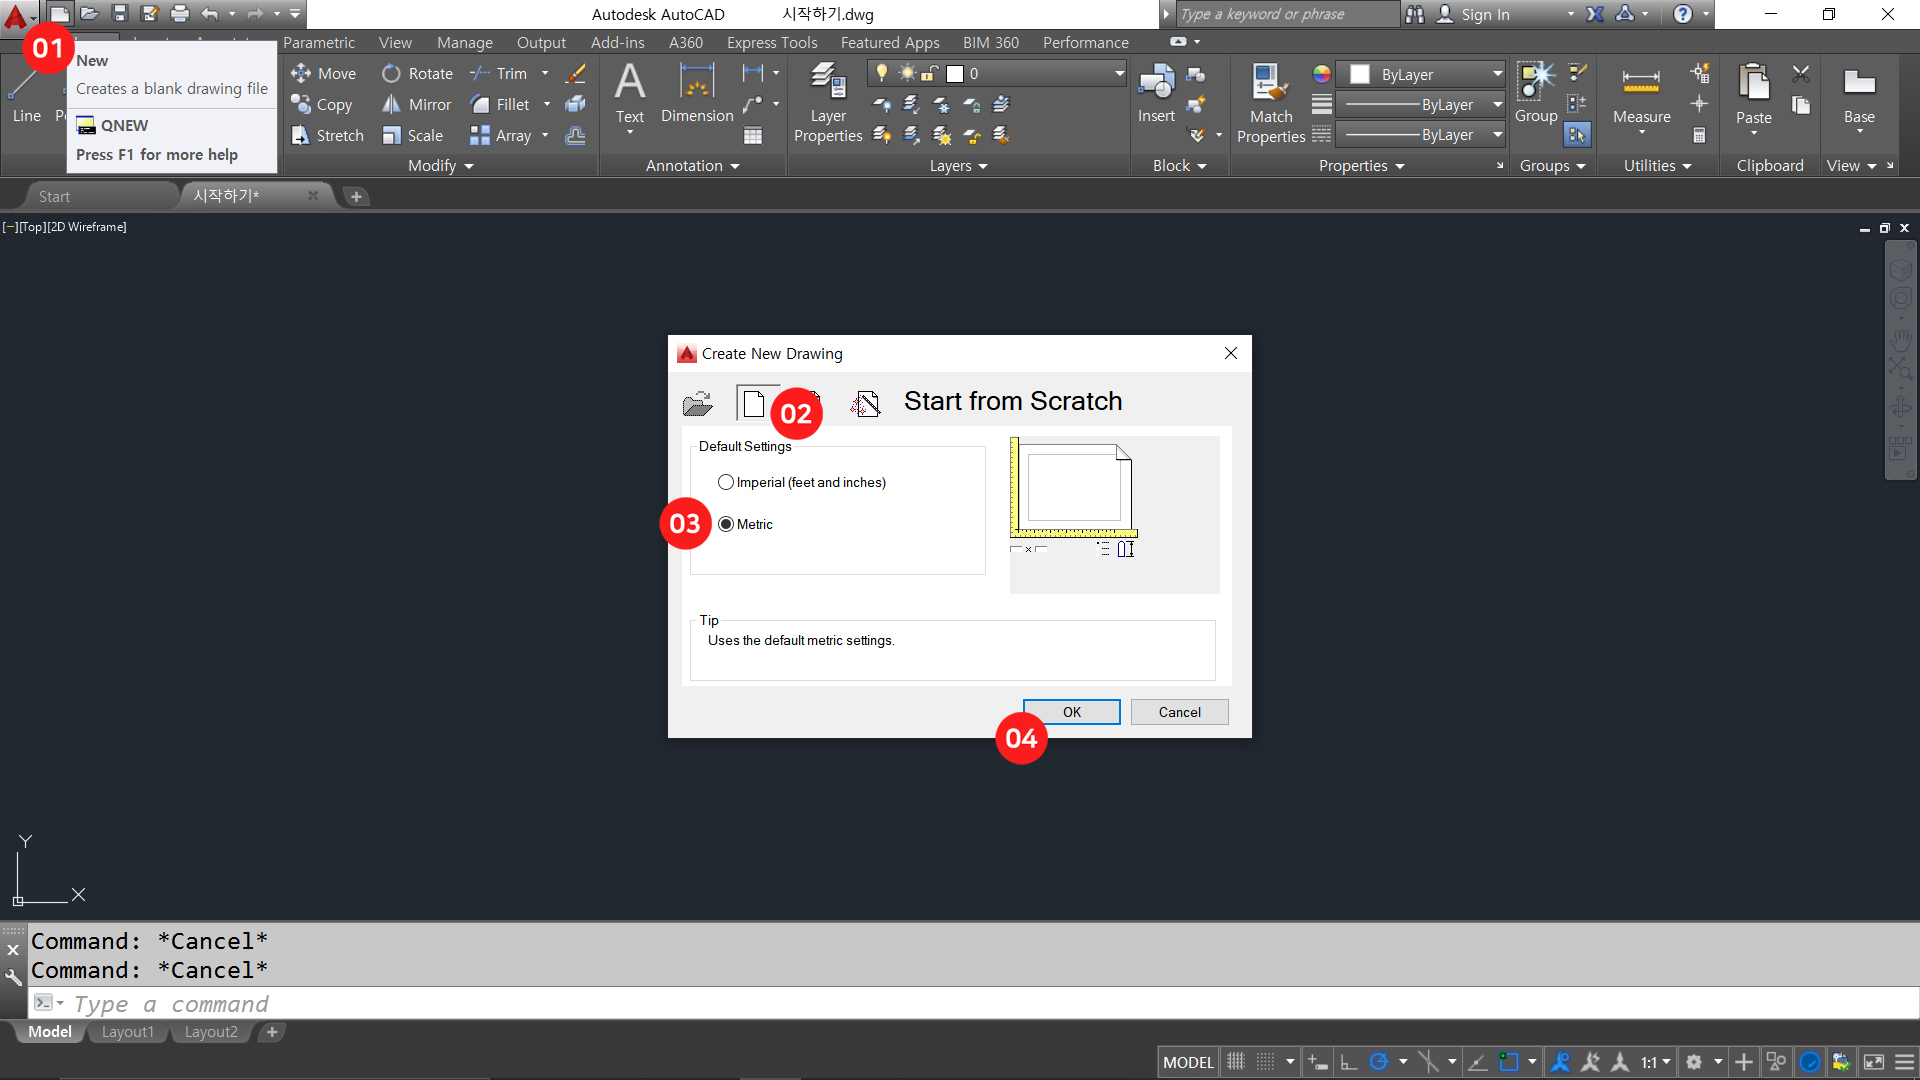Choose the Use a Wizard icon

[865, 403]
